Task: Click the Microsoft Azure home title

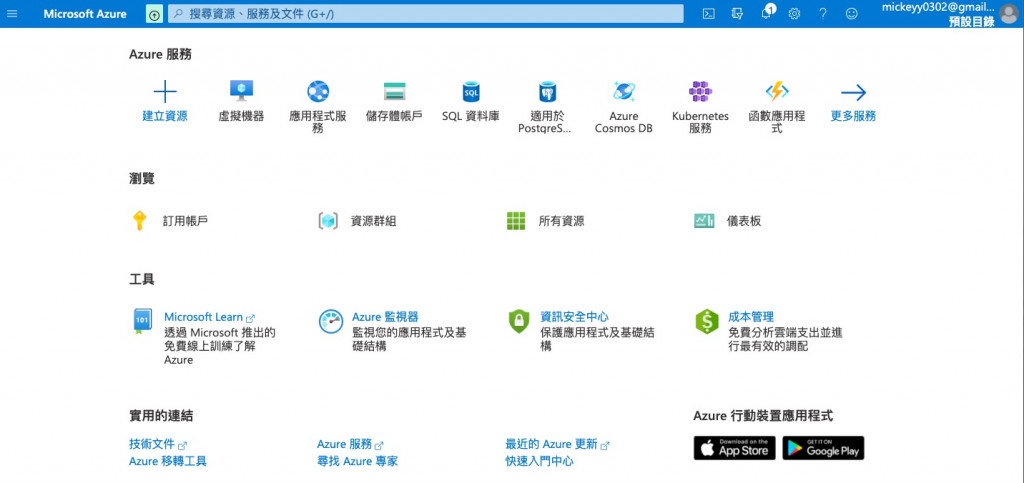Action: [x=85, y=14]
